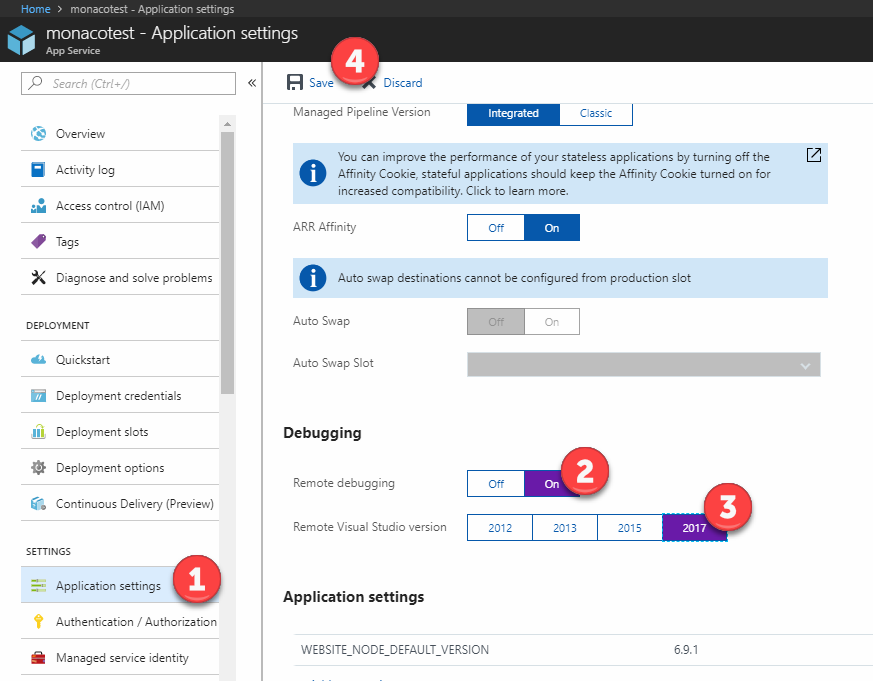Click the Activity log icon
Screen dimensions: 873x681
click(38, 169)
